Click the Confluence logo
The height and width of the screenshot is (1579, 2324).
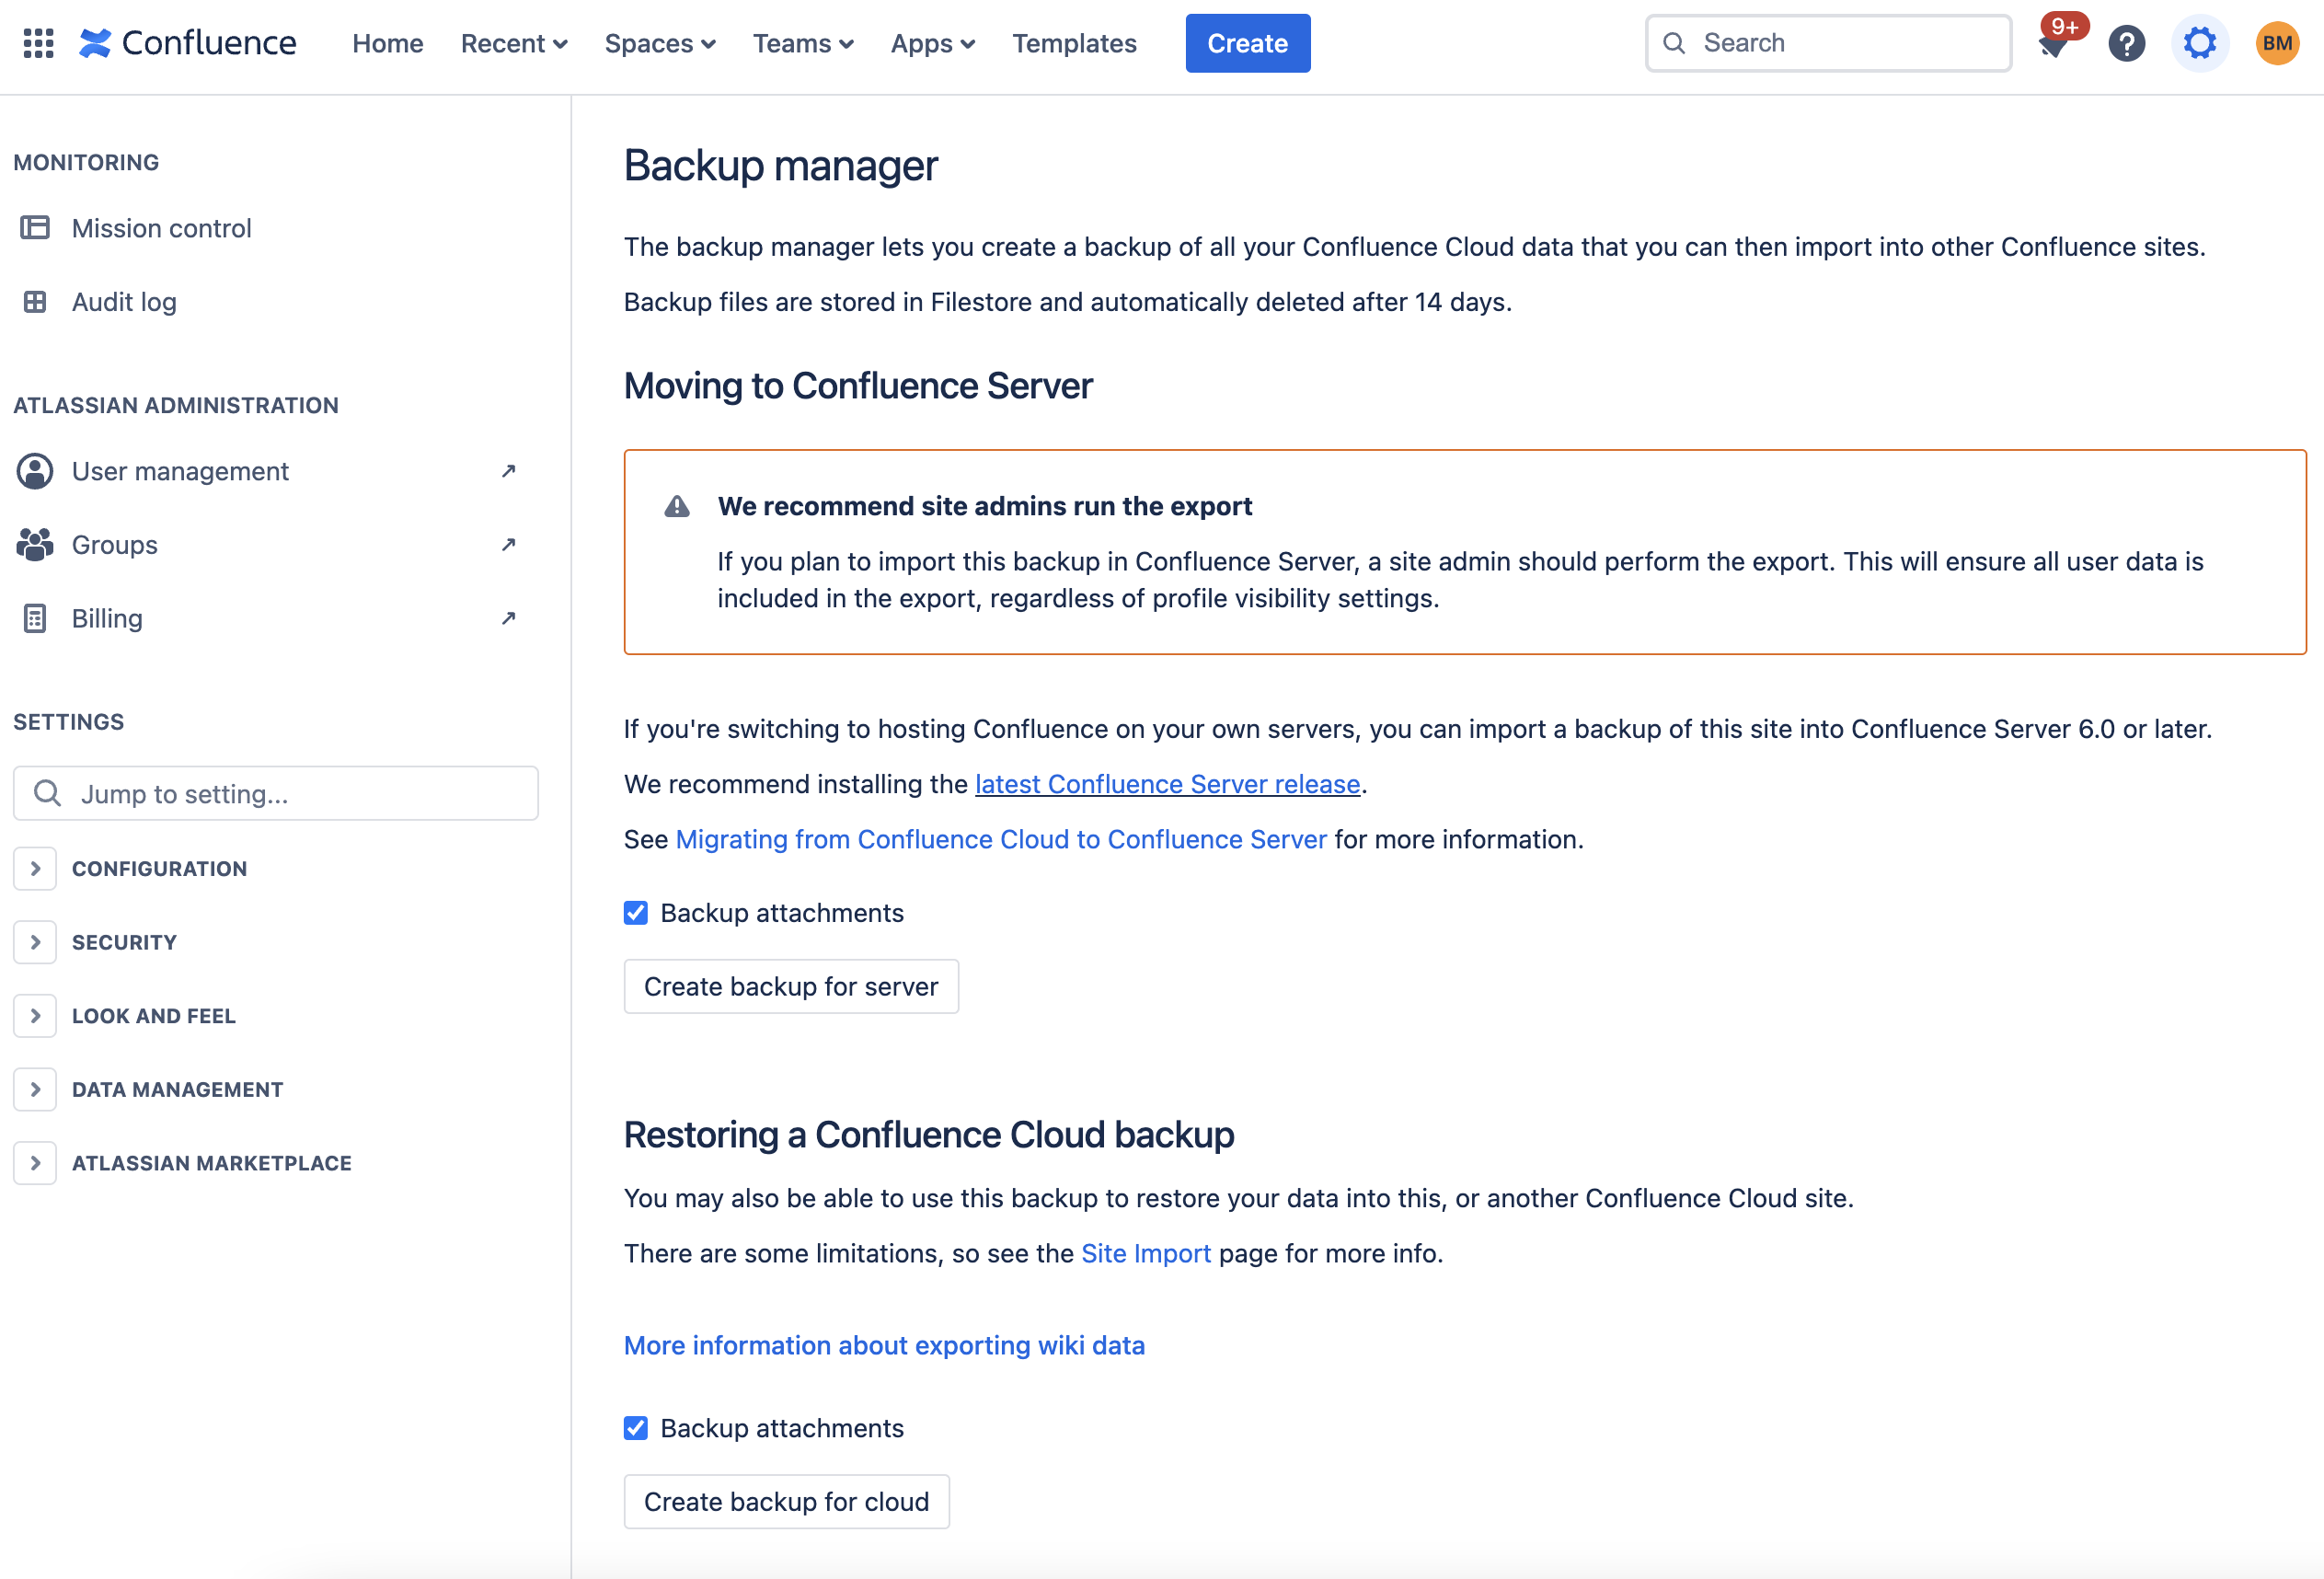tap(188, 43)
